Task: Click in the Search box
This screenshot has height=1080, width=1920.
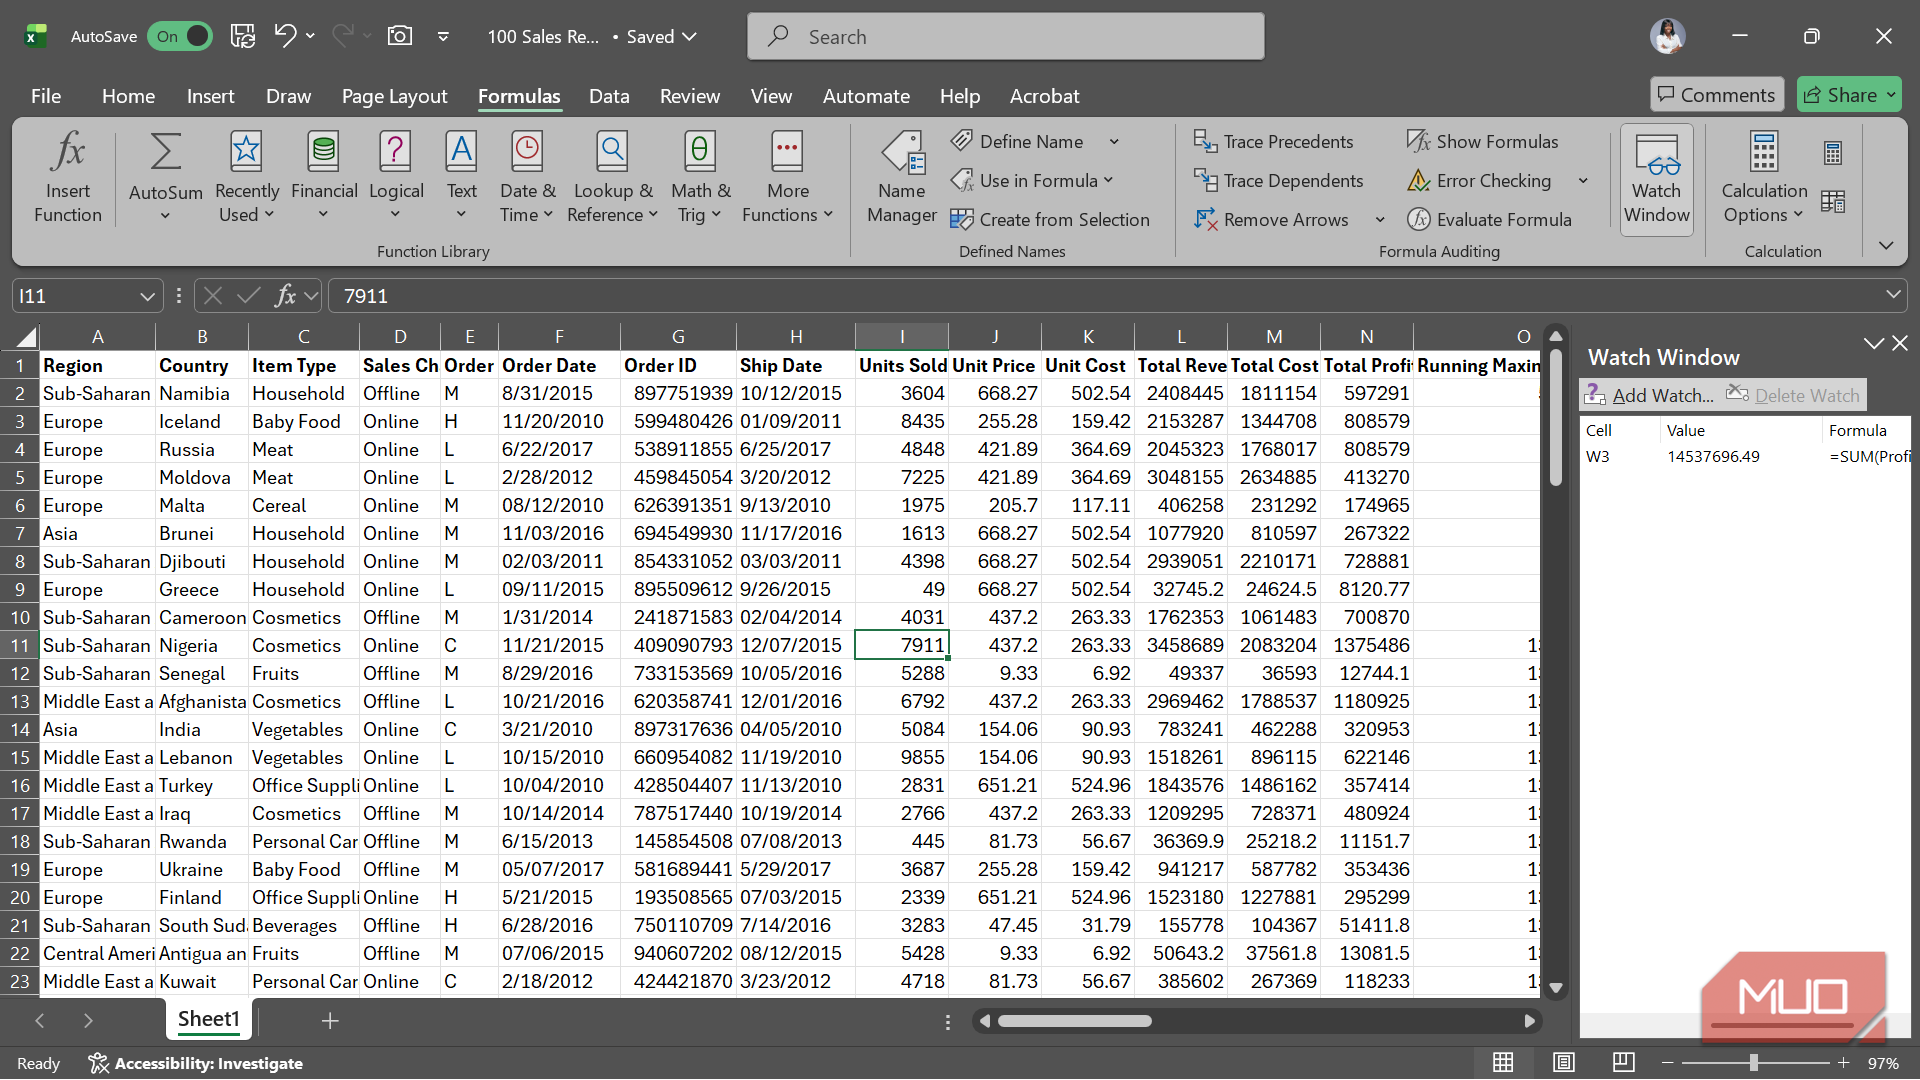Action: pos(1005,37)
